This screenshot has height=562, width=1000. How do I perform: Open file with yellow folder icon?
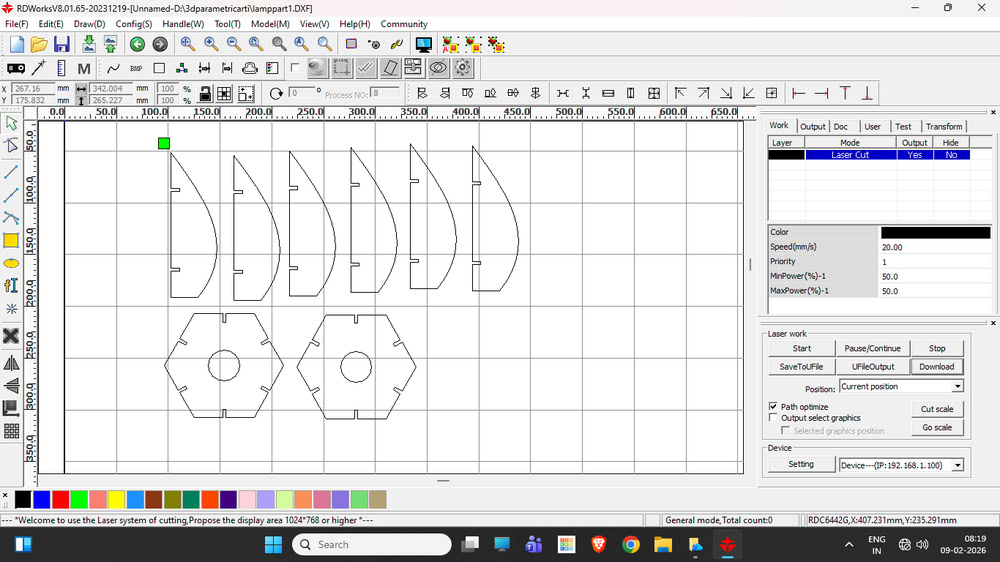point(39,44)
